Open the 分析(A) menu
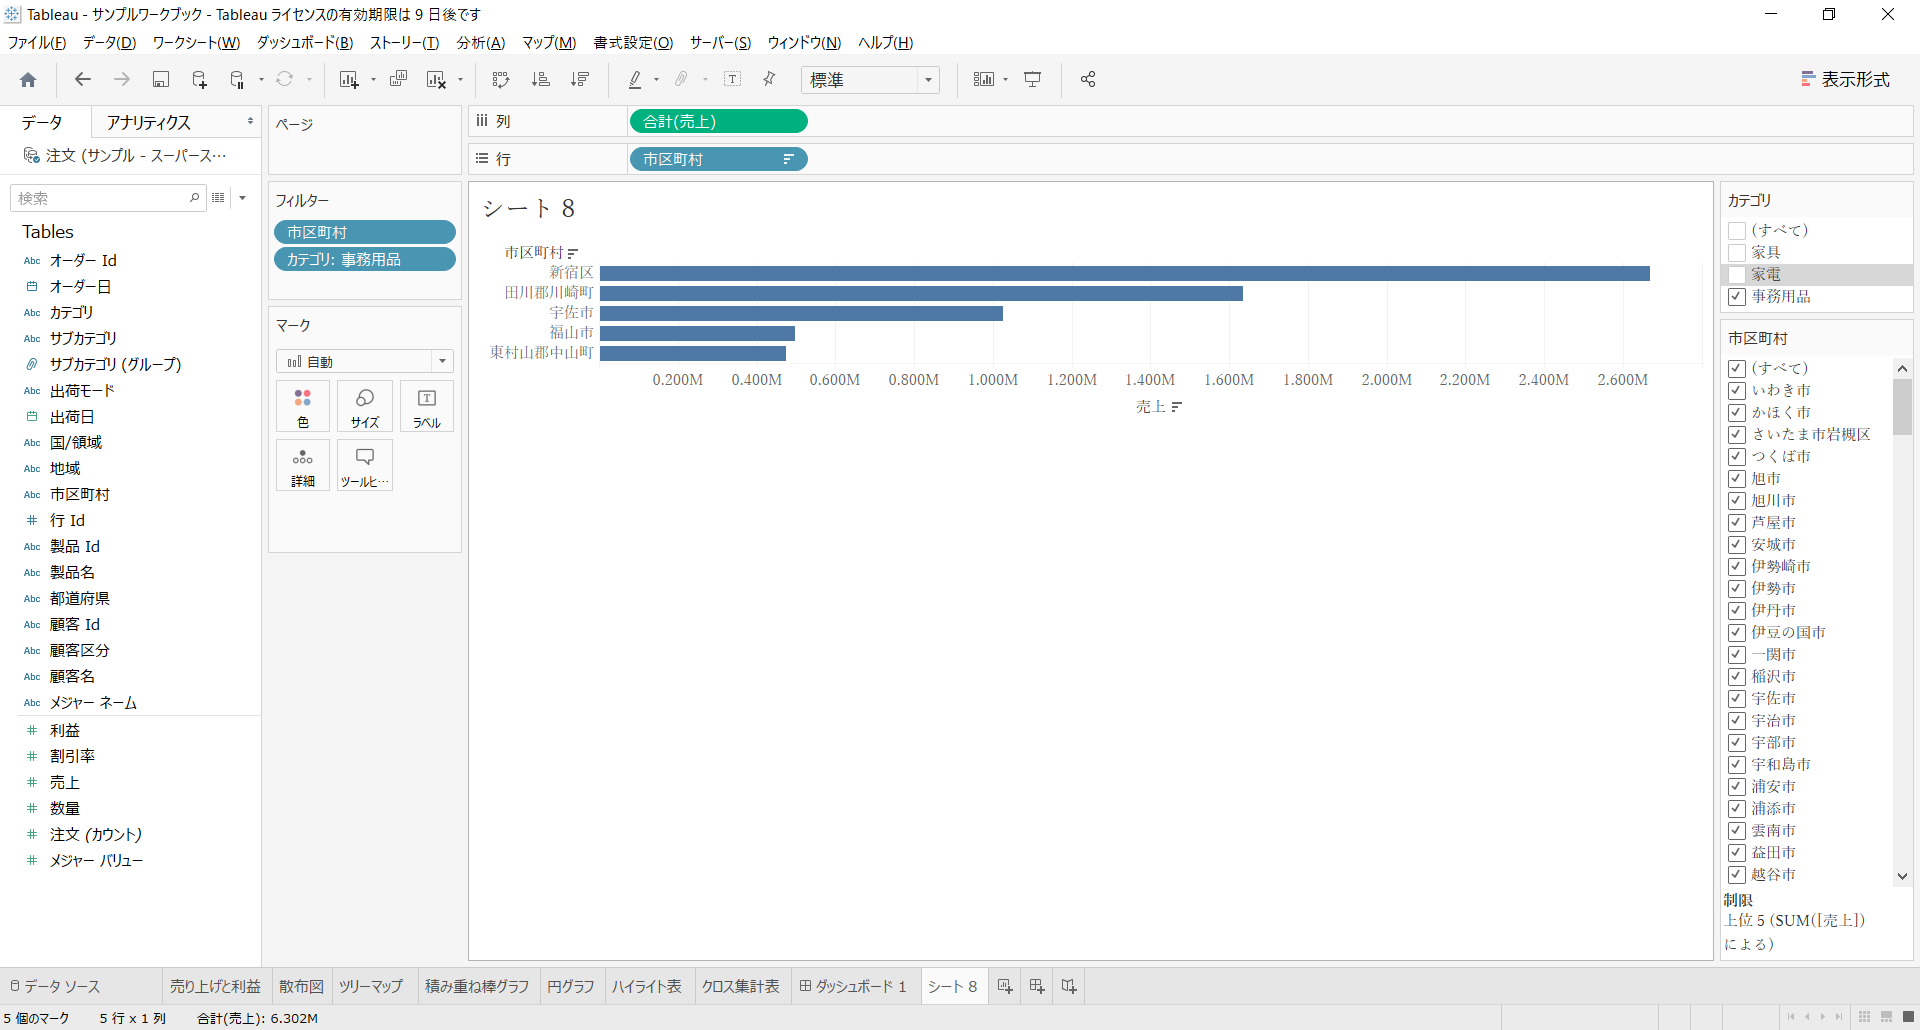The image size is (1920, 1030). click(481, 43)
